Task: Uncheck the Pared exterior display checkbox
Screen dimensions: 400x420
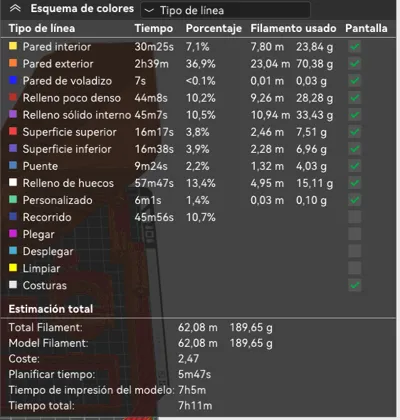Action: (355, 63)
